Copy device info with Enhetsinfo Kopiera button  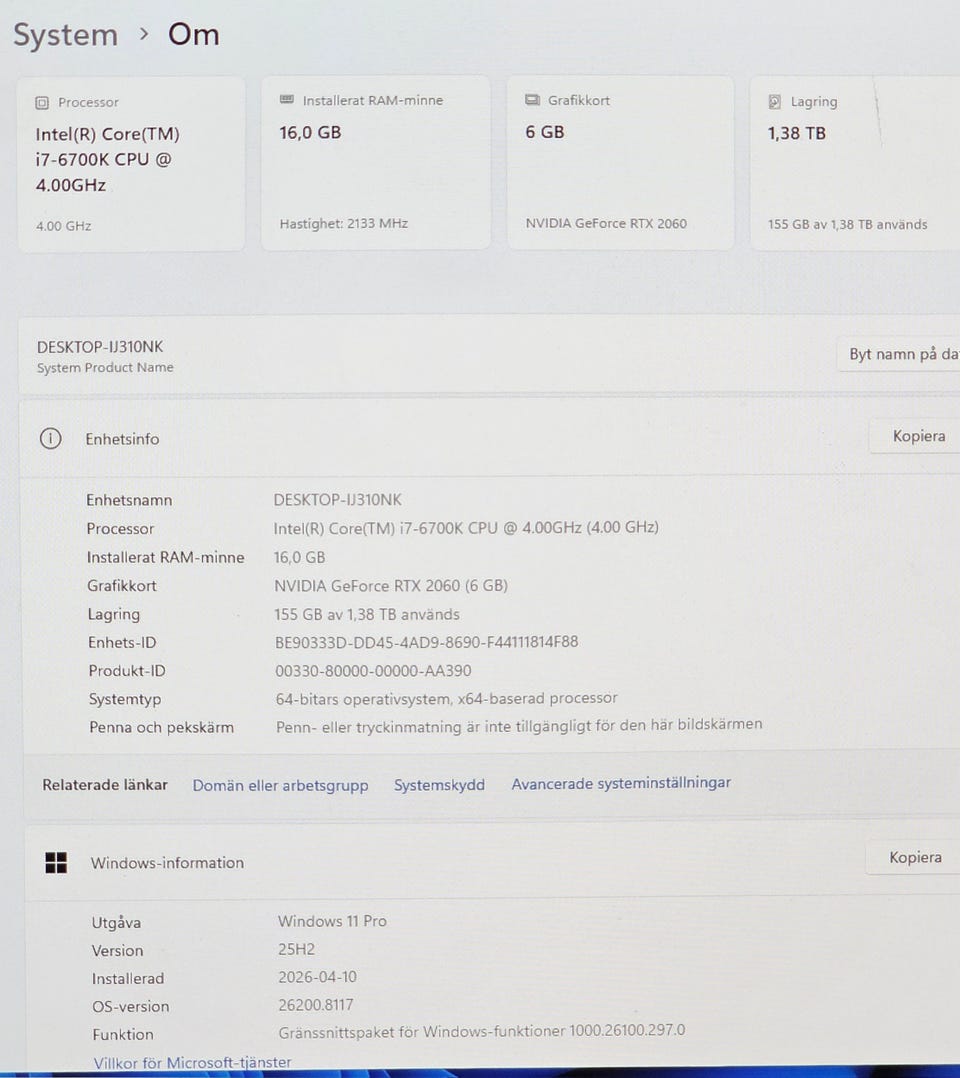[x=915, y=436]
